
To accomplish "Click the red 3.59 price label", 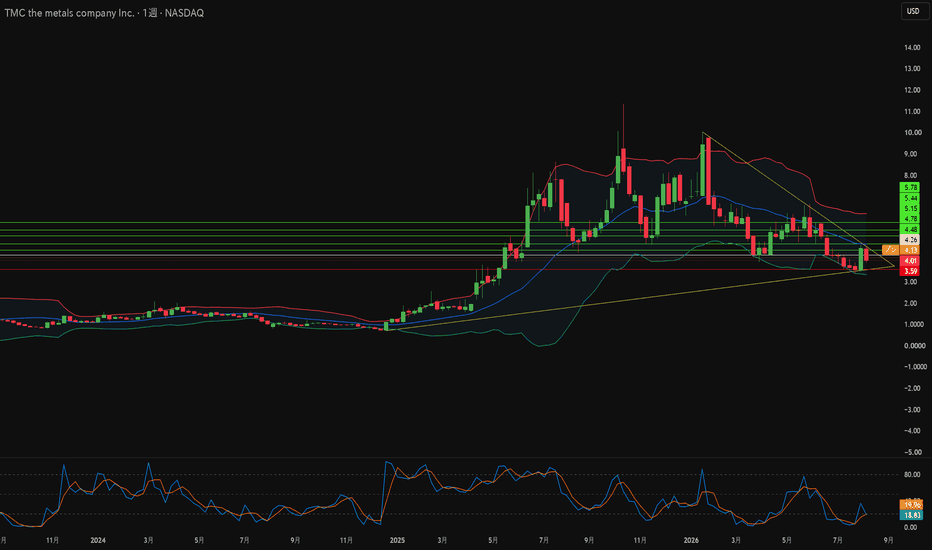I will [x=910, y=271].
